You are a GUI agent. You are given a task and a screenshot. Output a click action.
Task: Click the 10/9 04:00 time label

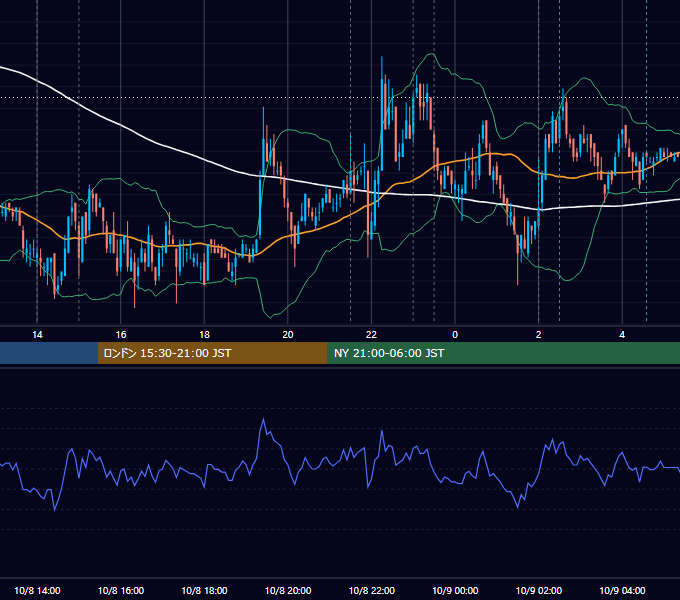click(x=622, y=590)
